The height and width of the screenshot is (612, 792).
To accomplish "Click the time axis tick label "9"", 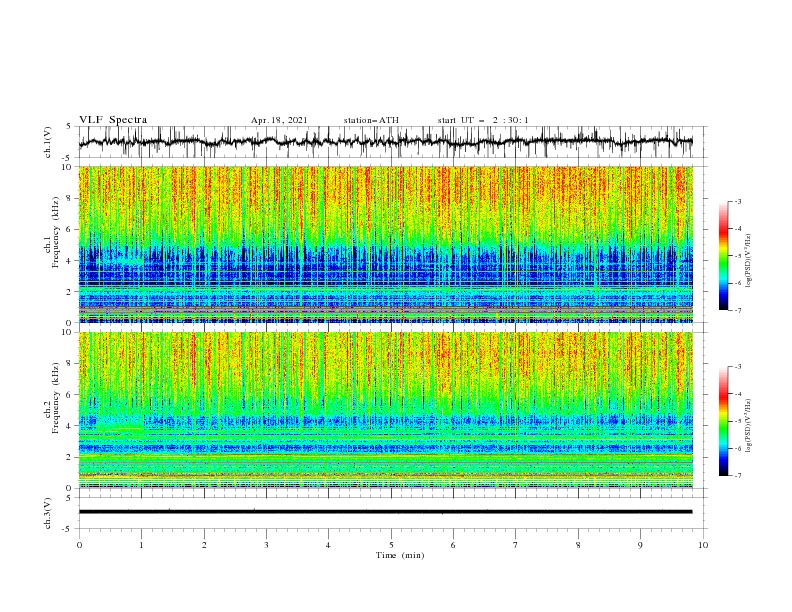I will tap(640, 545).
